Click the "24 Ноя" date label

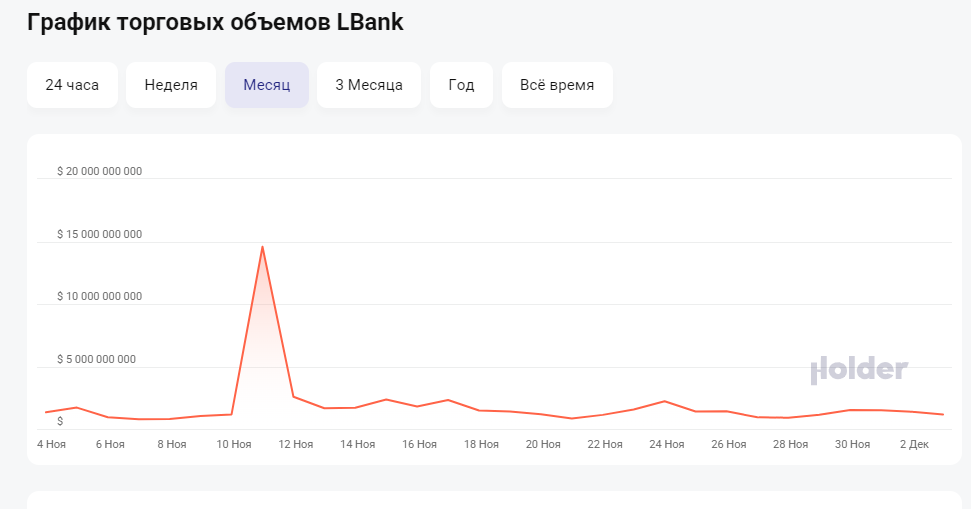point(667,444)
